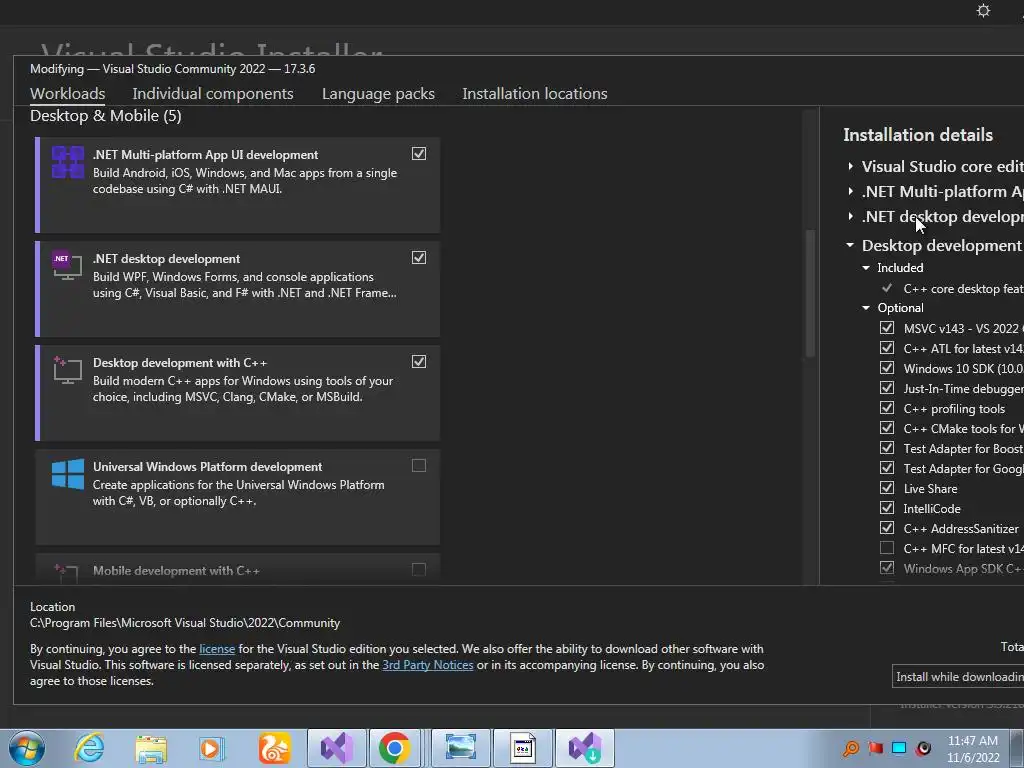Expand .NET desktop development details node
1024x768 pixels.
tap(850, 216)
